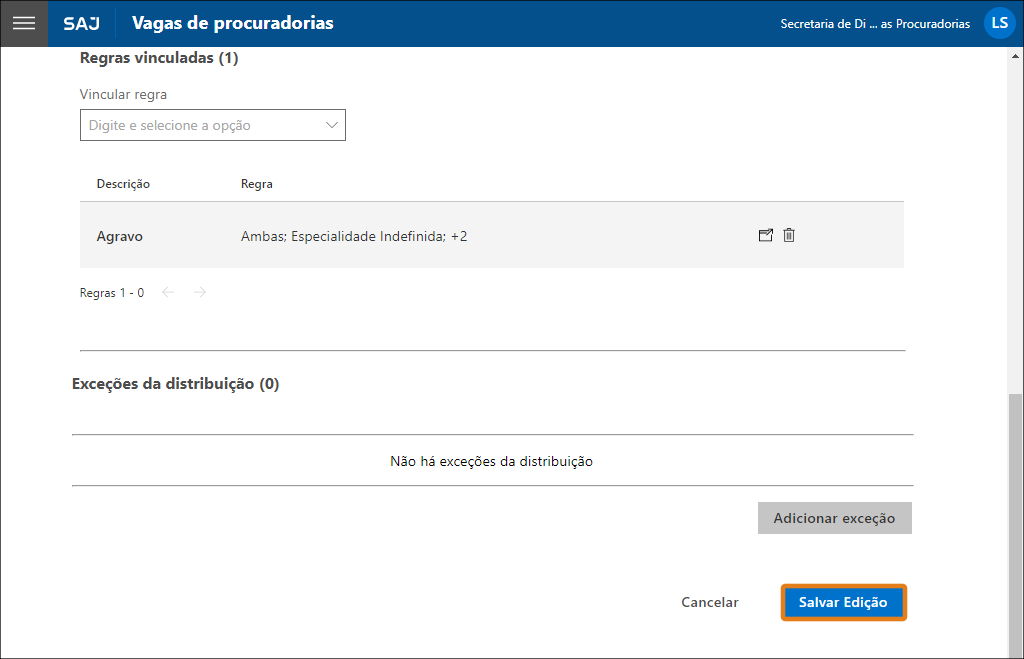Click the SAJ logo

[81, 23]
